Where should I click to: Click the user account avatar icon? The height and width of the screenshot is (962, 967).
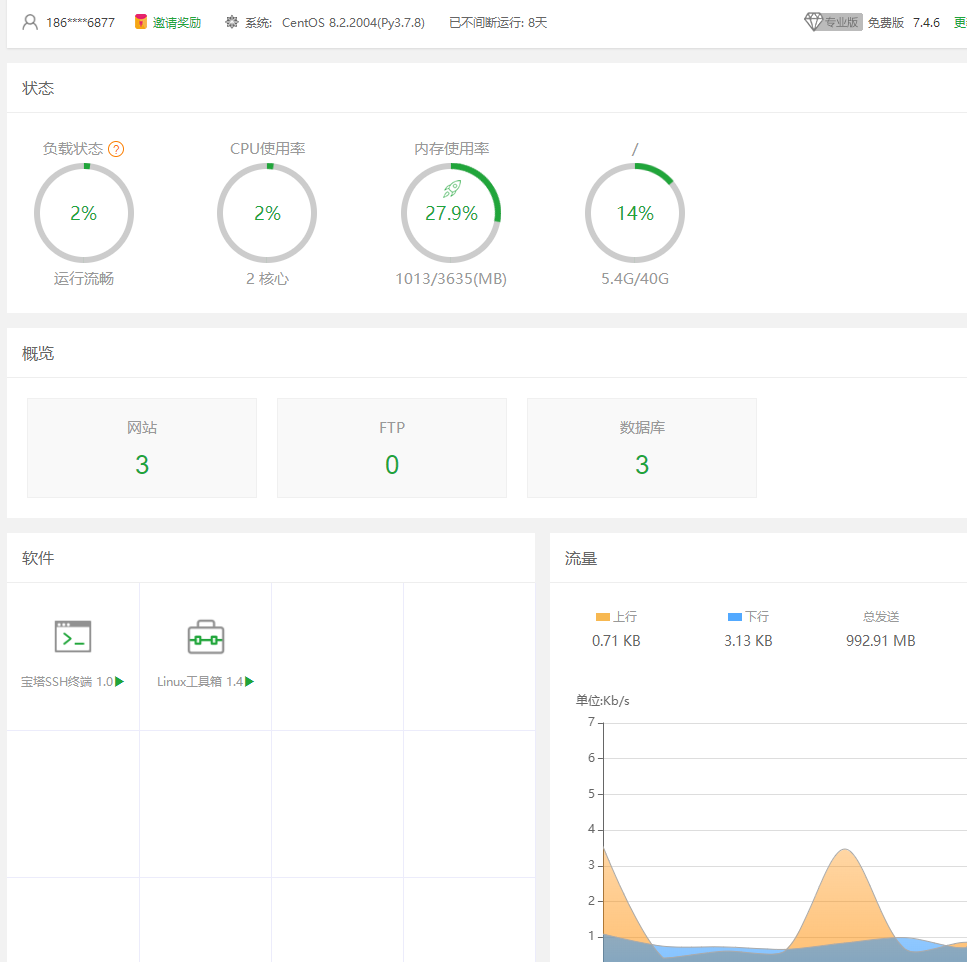(30, 22)
